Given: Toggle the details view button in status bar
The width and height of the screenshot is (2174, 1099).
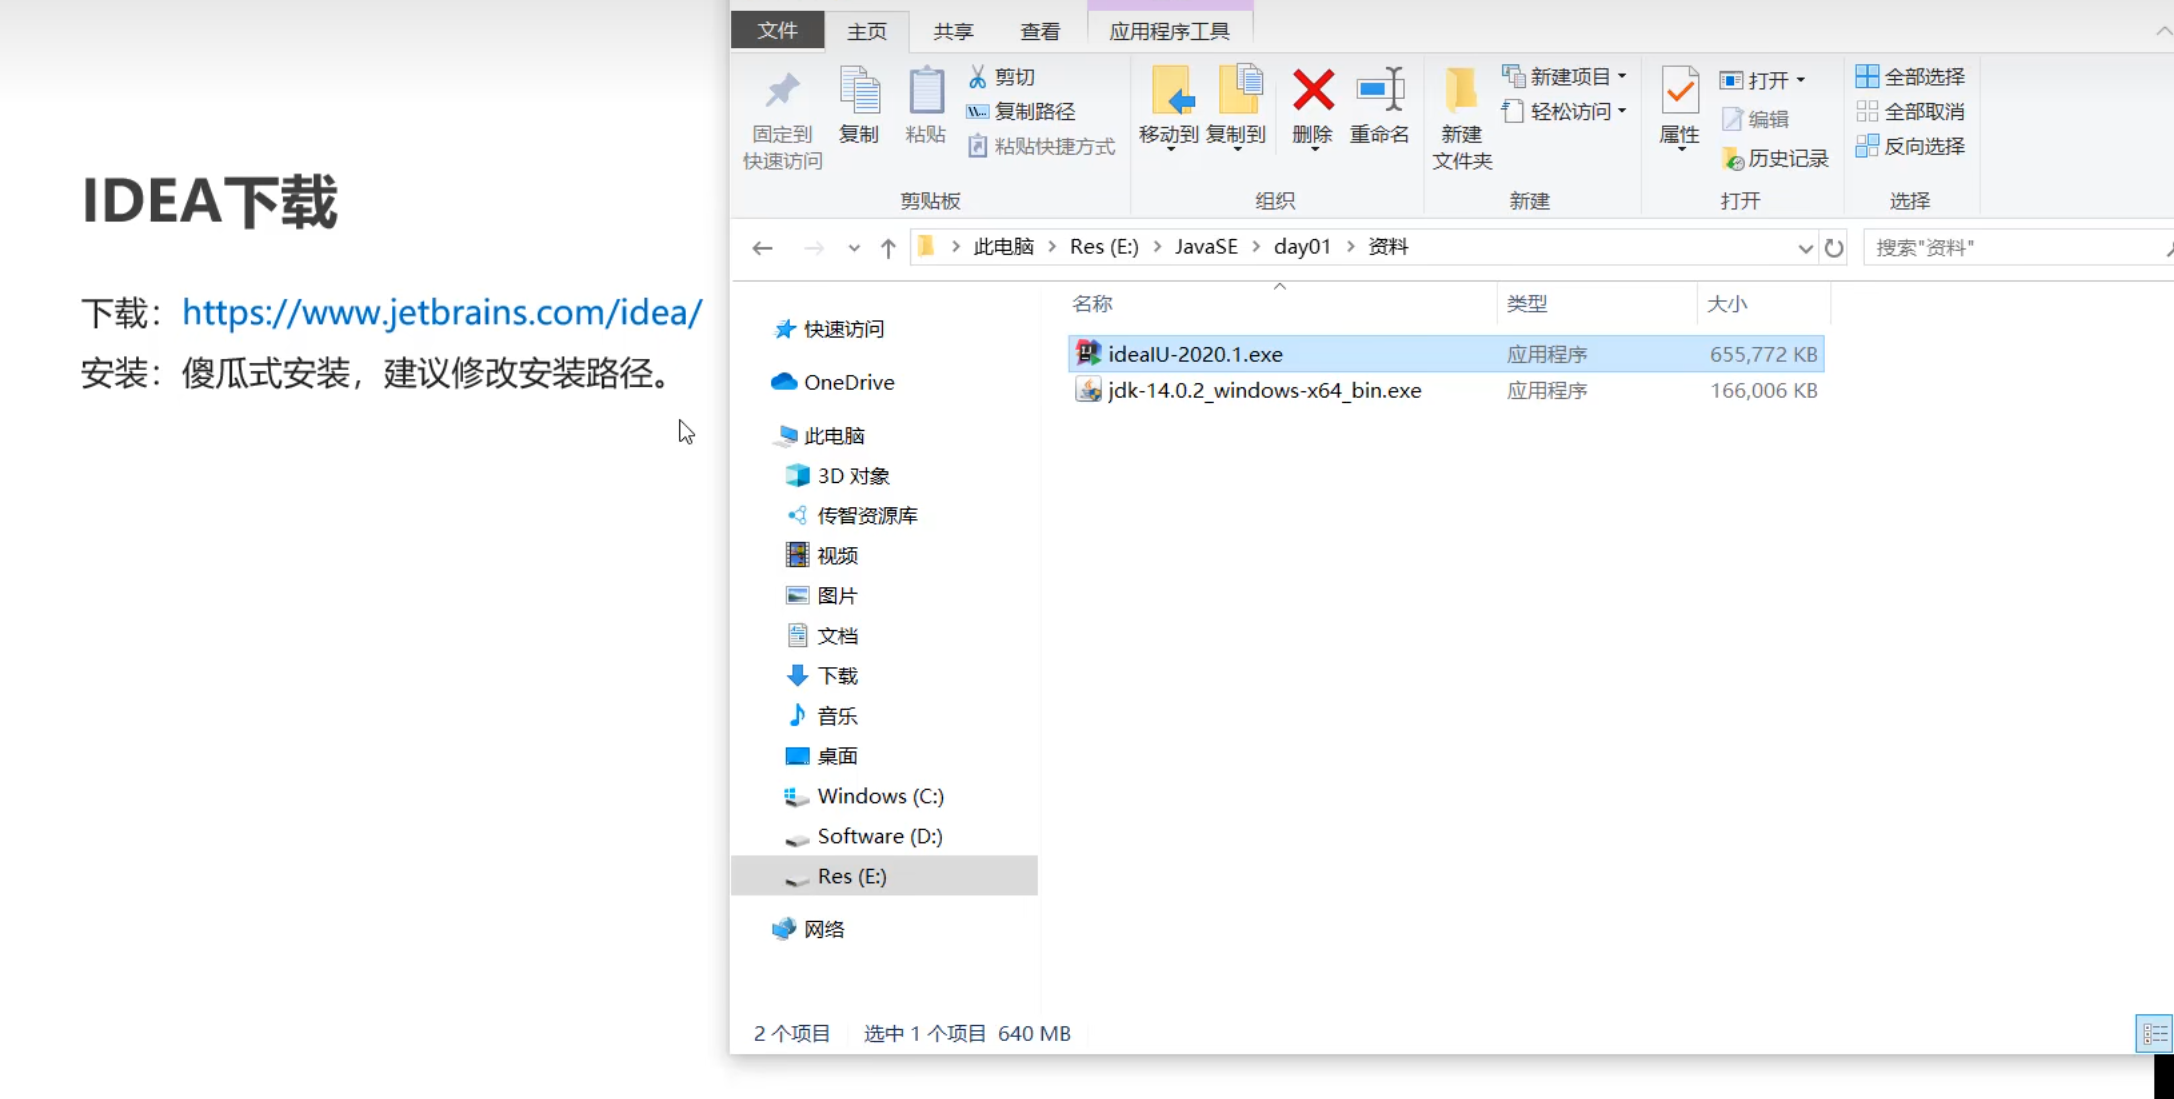Looking at the screenshot, I should click(2153, 1033).
